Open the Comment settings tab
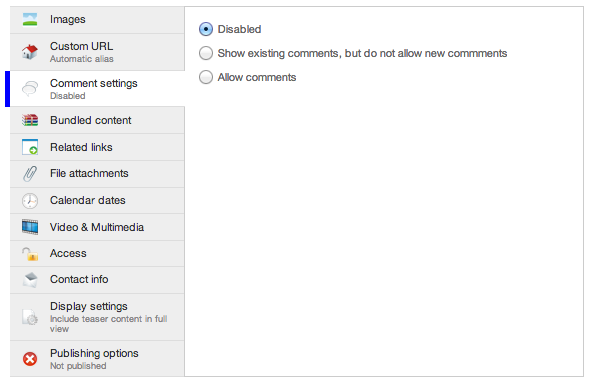594x383 pixels. coord(97,89)
